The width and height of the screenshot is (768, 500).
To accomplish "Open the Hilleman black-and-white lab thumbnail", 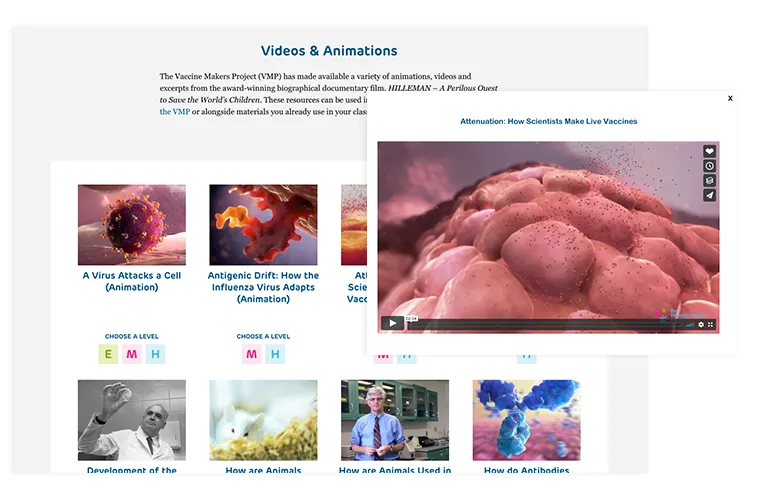I will (132, 420).
